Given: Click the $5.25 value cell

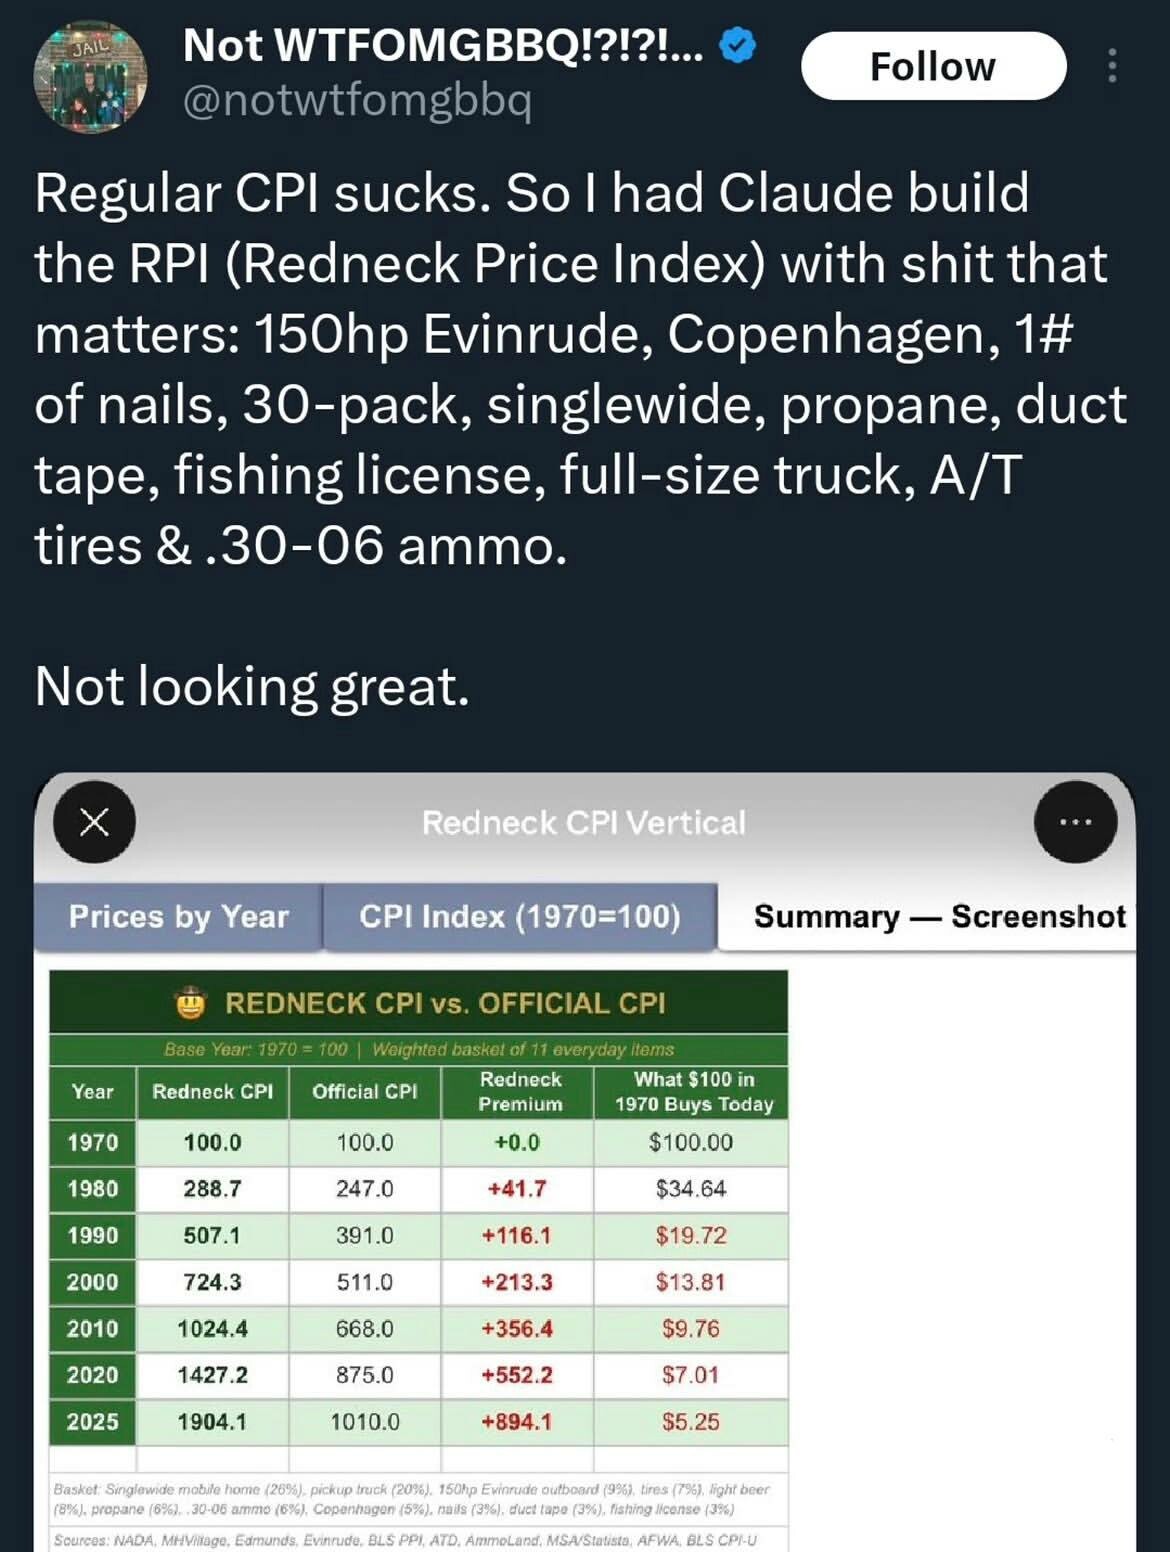Looking at the screenshot, I should [x=690, y=1421].
